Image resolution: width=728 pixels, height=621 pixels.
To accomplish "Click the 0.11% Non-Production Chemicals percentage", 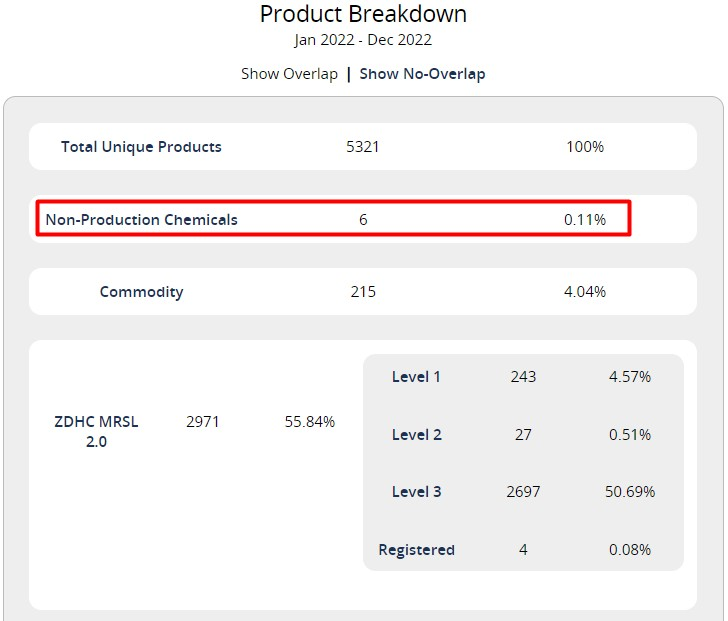I will [x=585, y=219].
